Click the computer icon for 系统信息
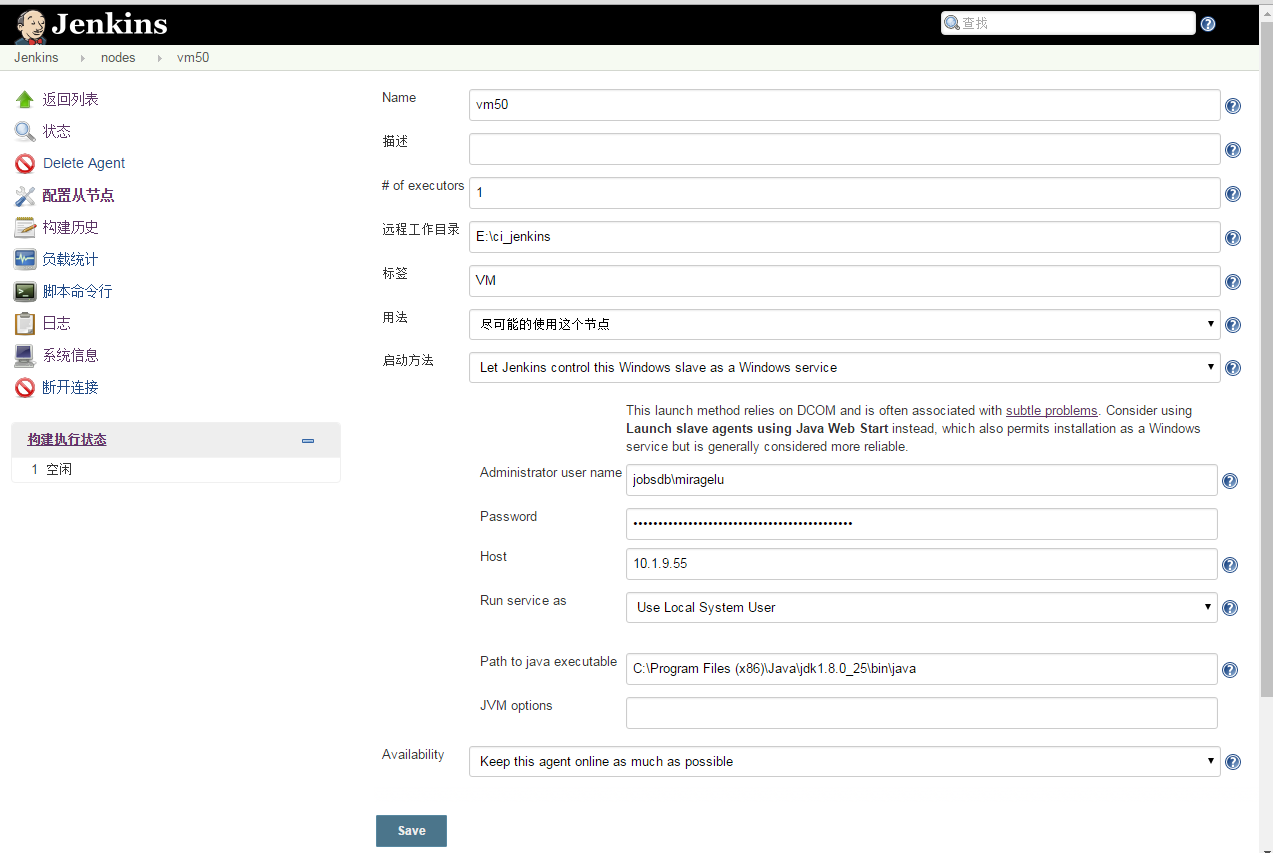1273x853 pixels. pyautogui.click(x=25, y=356)
